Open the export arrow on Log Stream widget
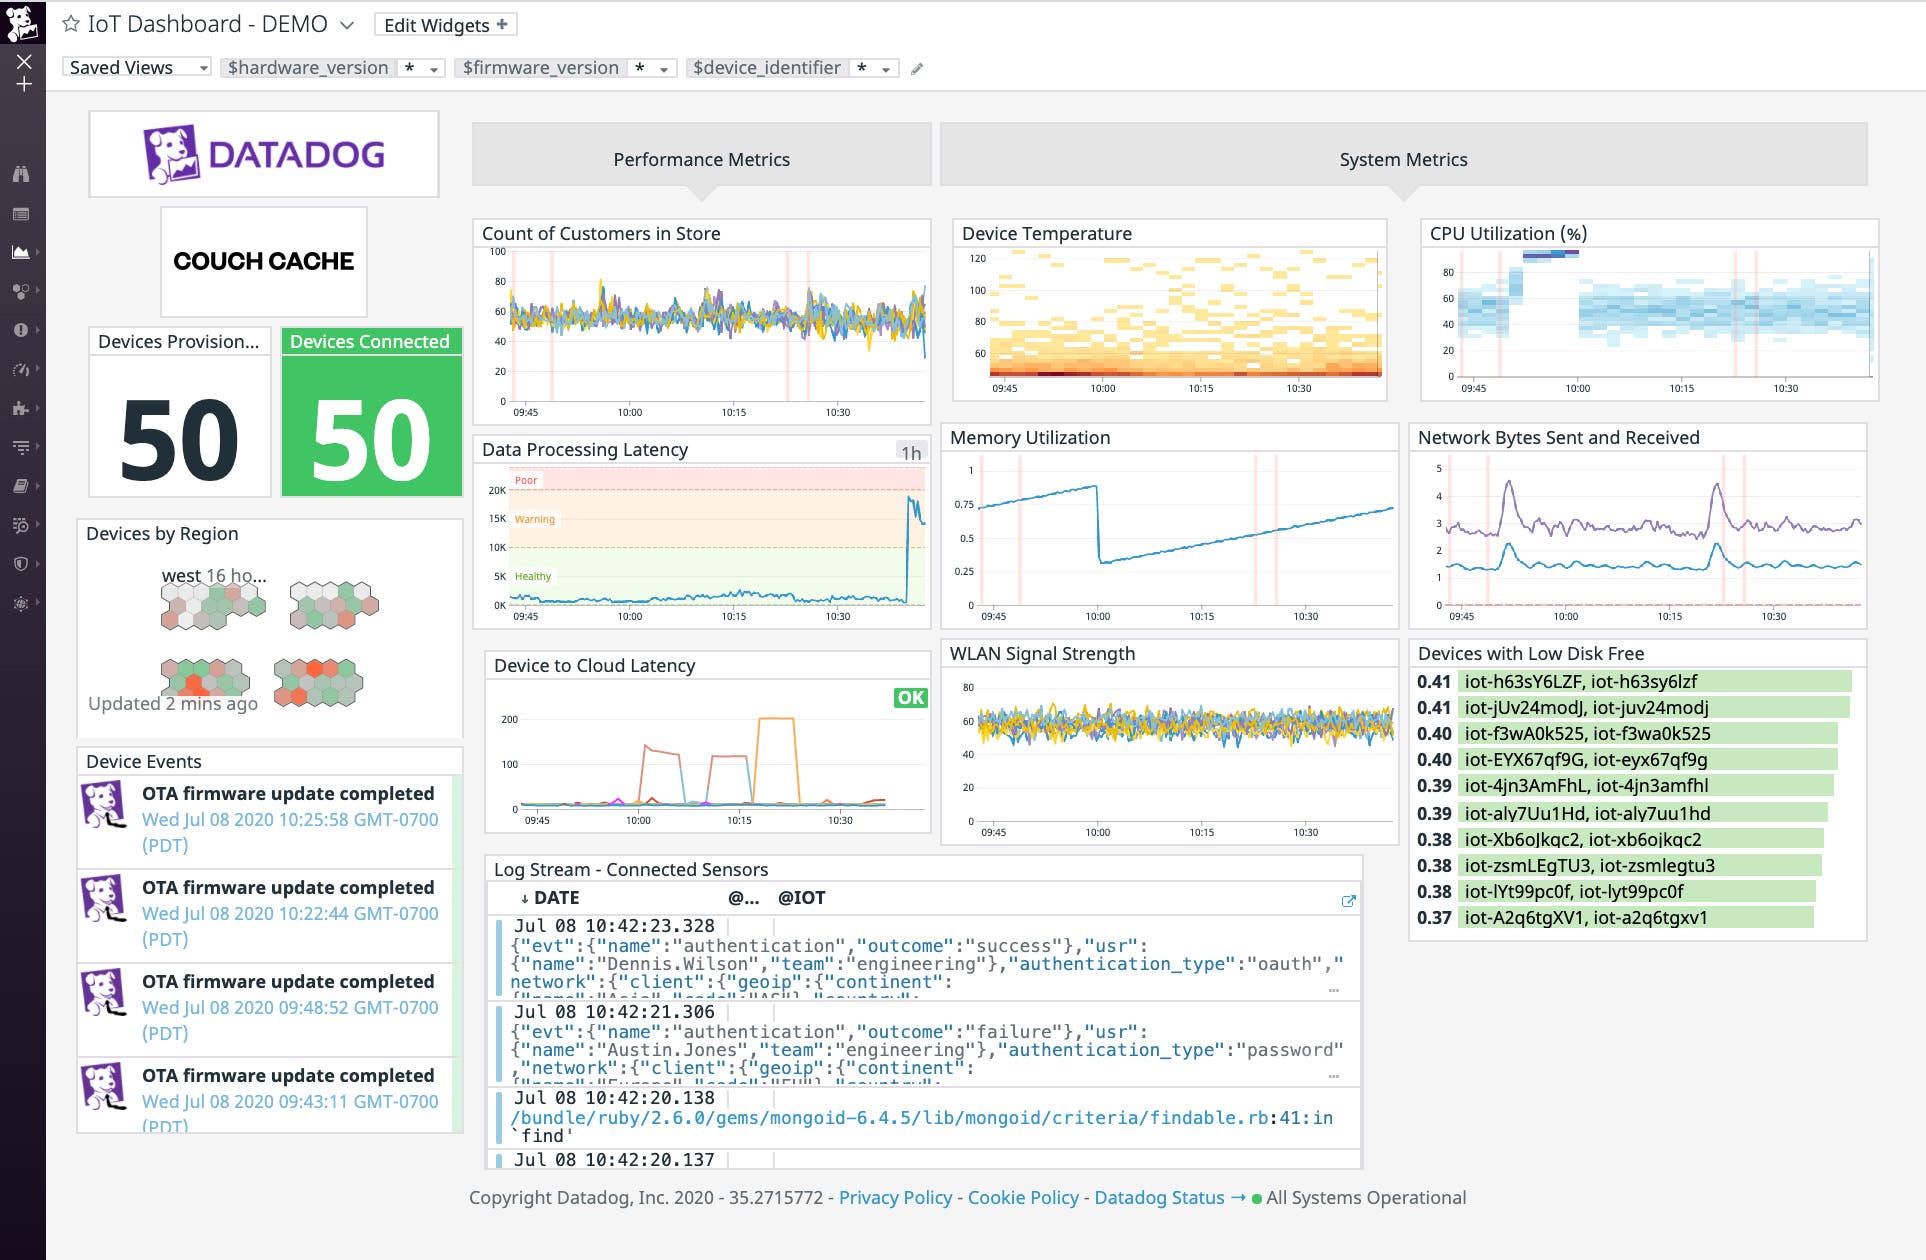Viewport: 1926px width, 1260px height. (1350, 900)
